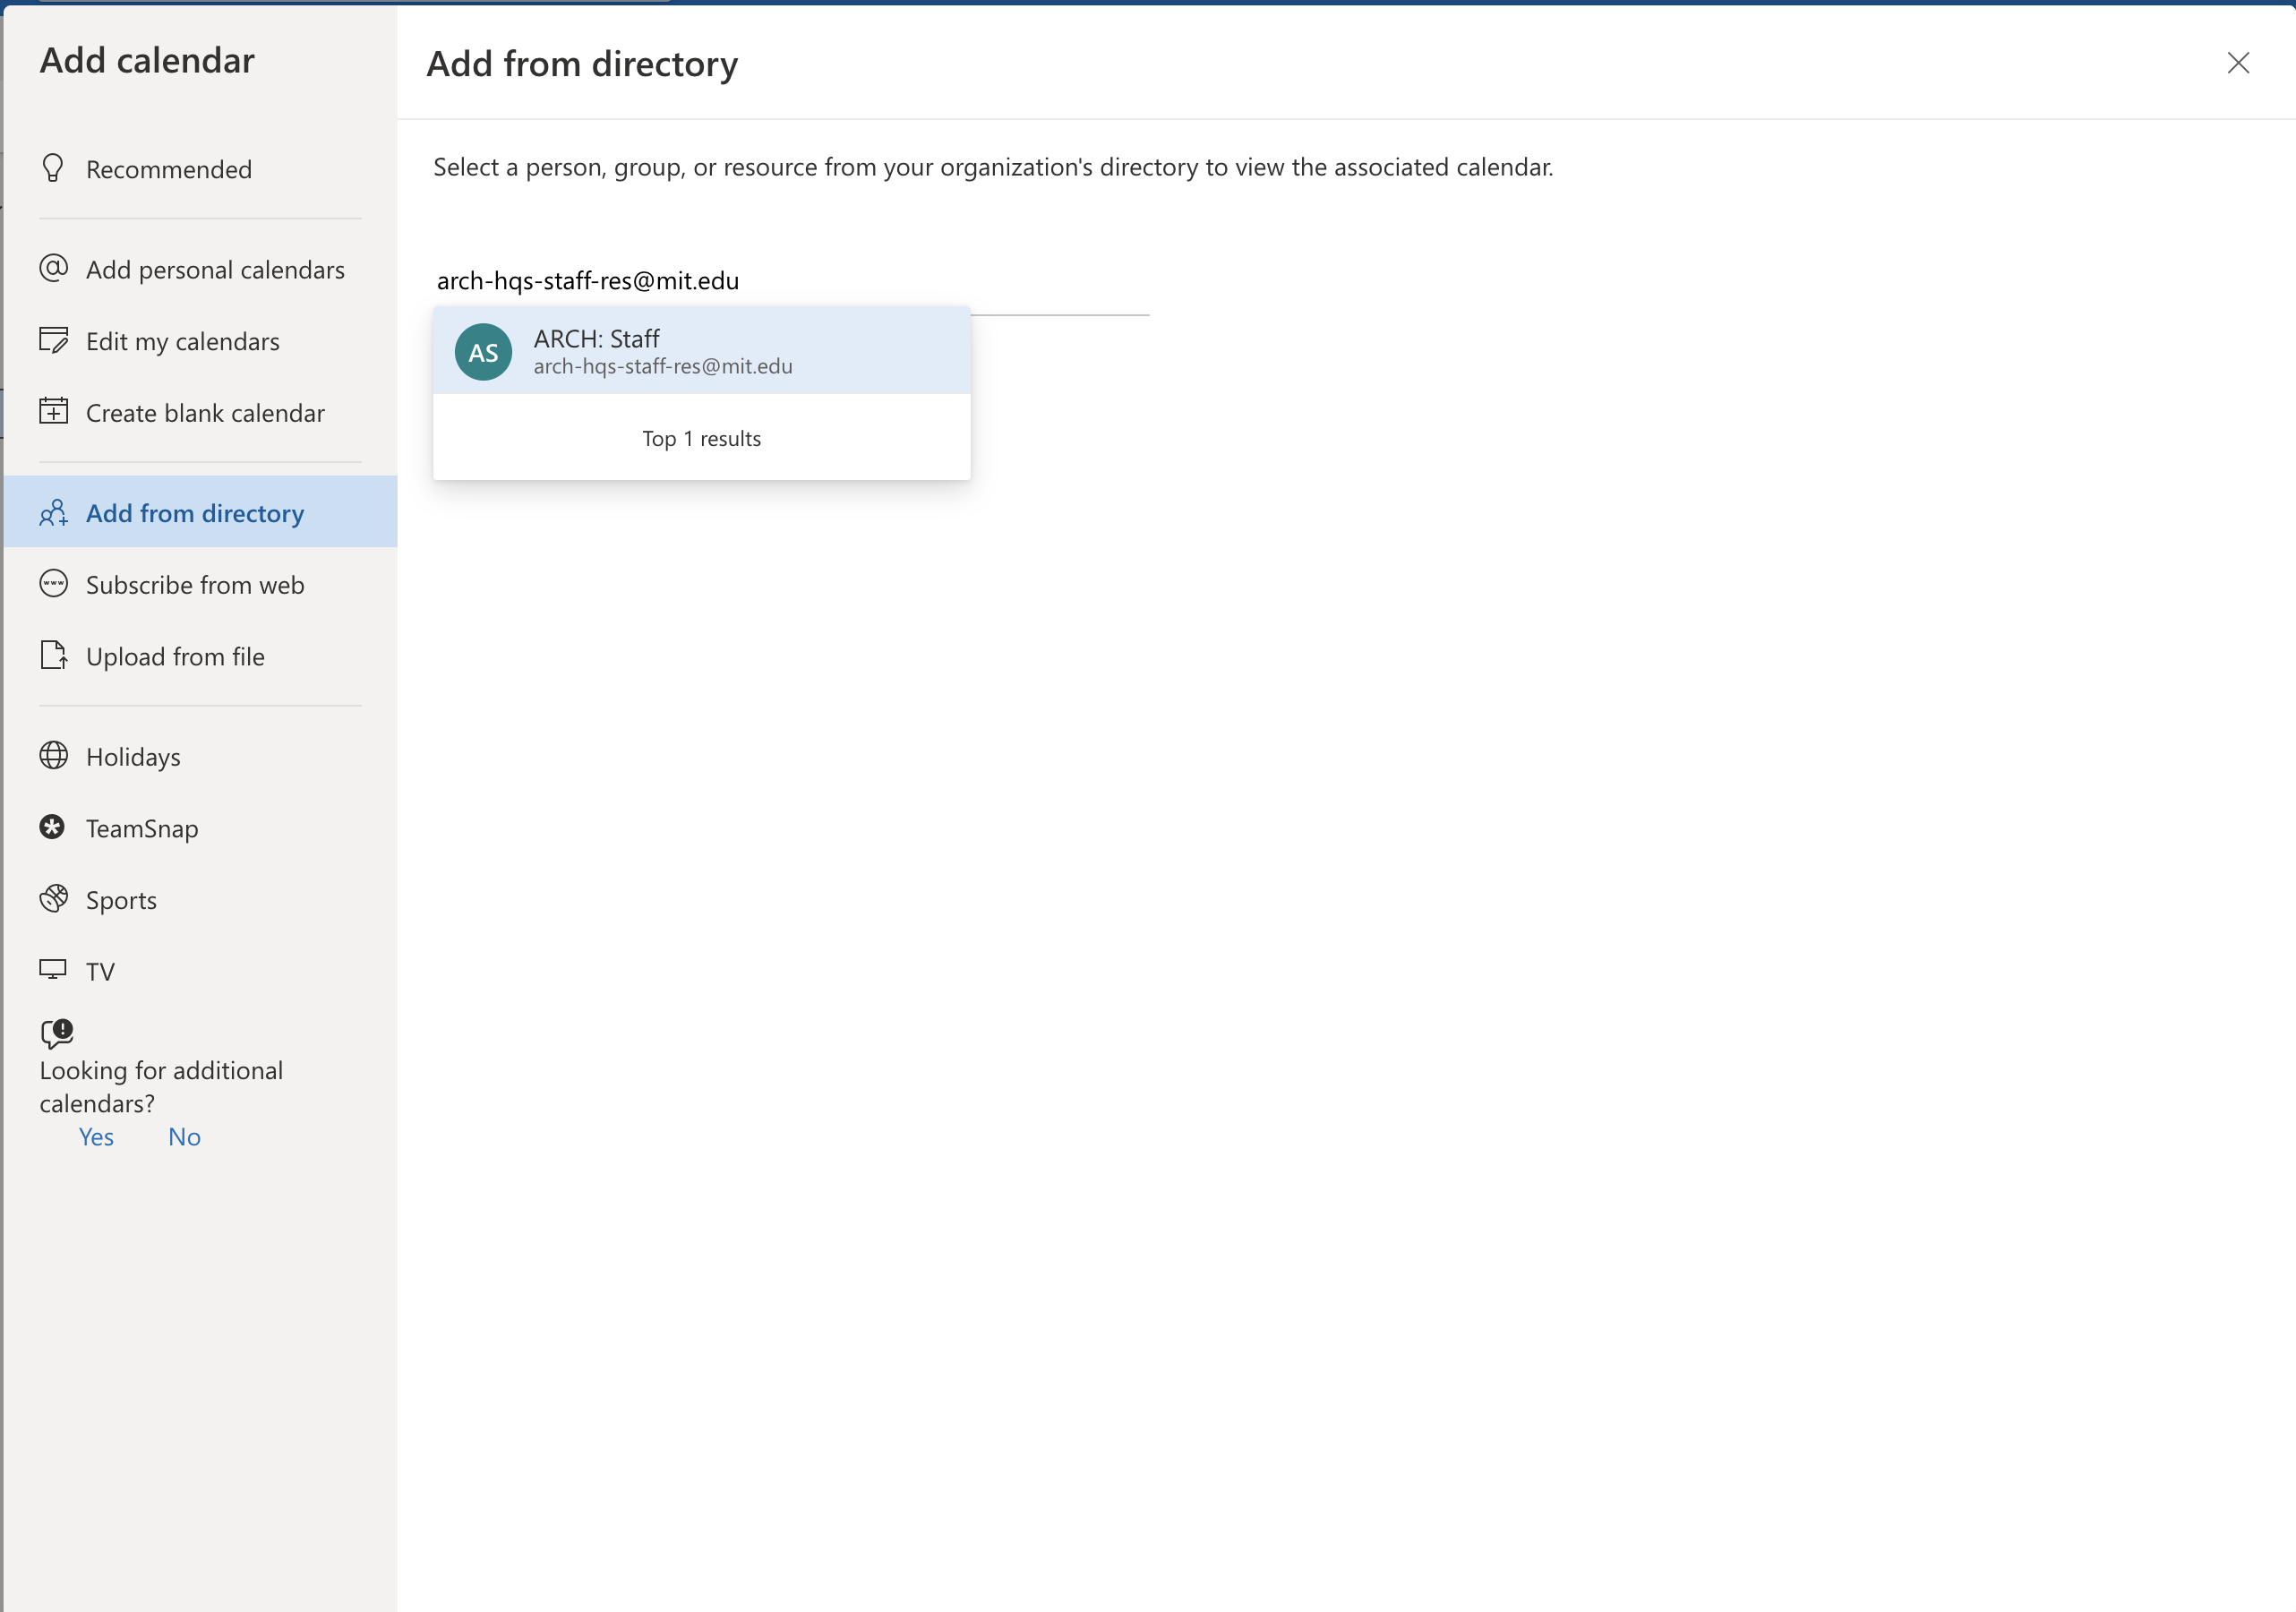Click the TeamSnap star icon
Viewport: 2296px width, 1612px height.
click(53, 827)
